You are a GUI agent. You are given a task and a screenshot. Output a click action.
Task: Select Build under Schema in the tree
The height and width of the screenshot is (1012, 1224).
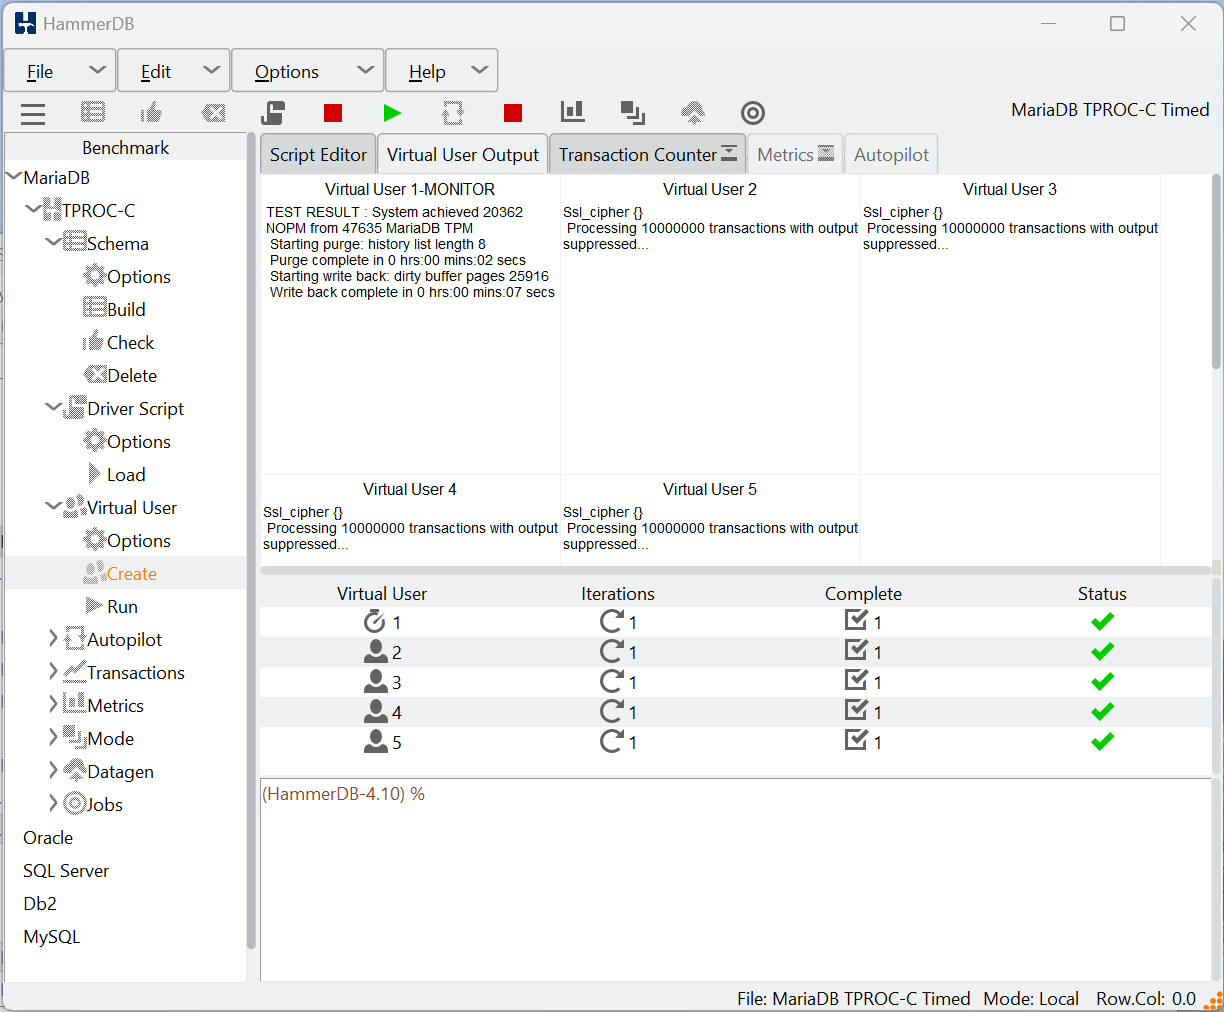126,309
